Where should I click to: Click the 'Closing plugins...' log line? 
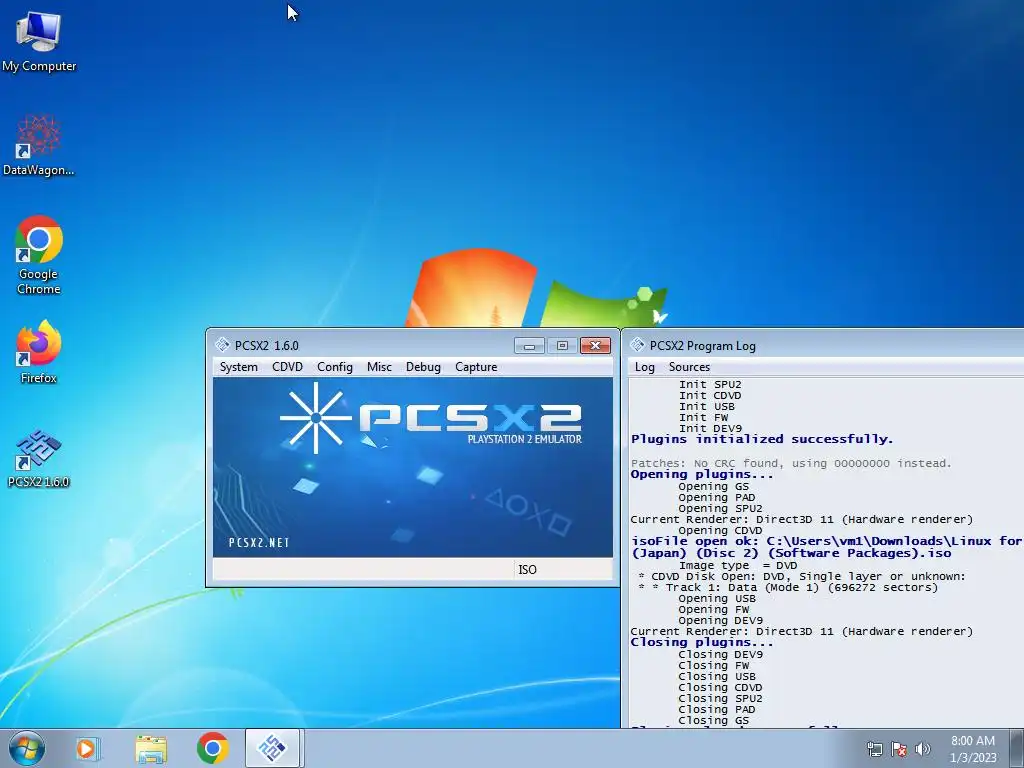point(702,643)
